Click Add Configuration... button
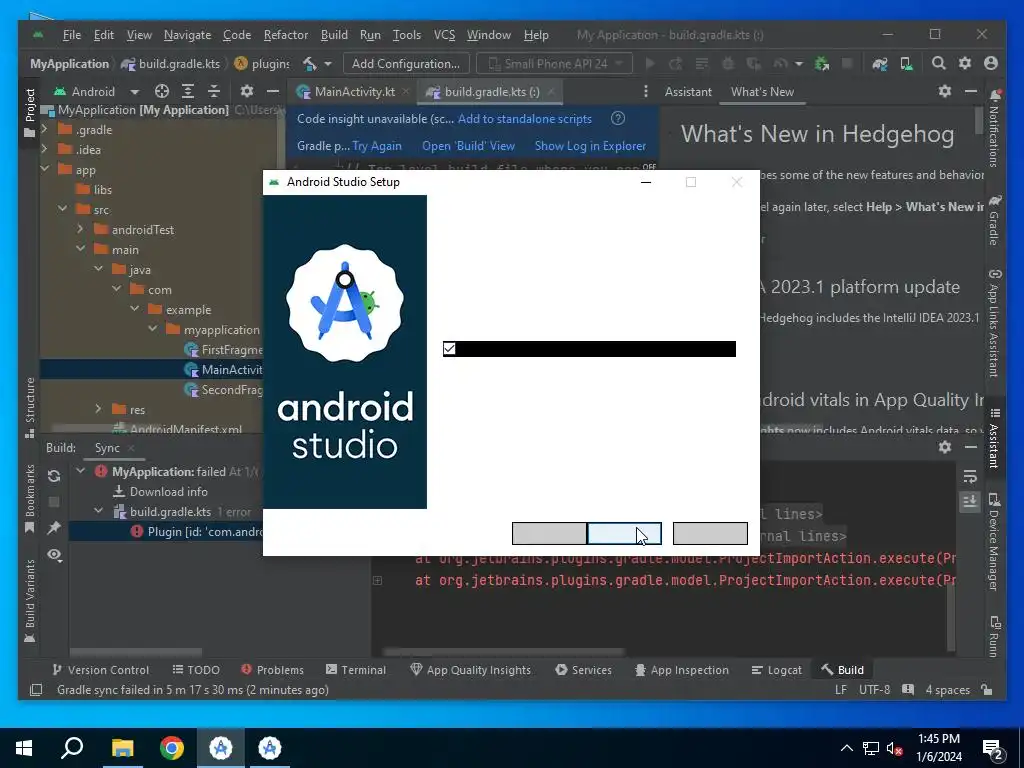 coord(406,63)
